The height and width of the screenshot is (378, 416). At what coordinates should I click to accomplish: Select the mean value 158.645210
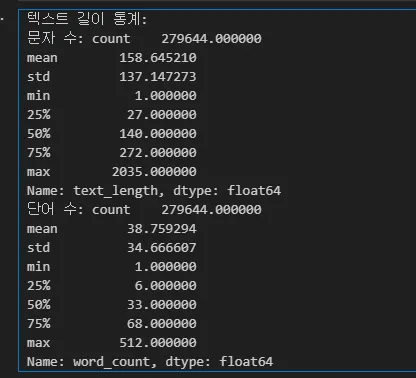pos(158,58)
